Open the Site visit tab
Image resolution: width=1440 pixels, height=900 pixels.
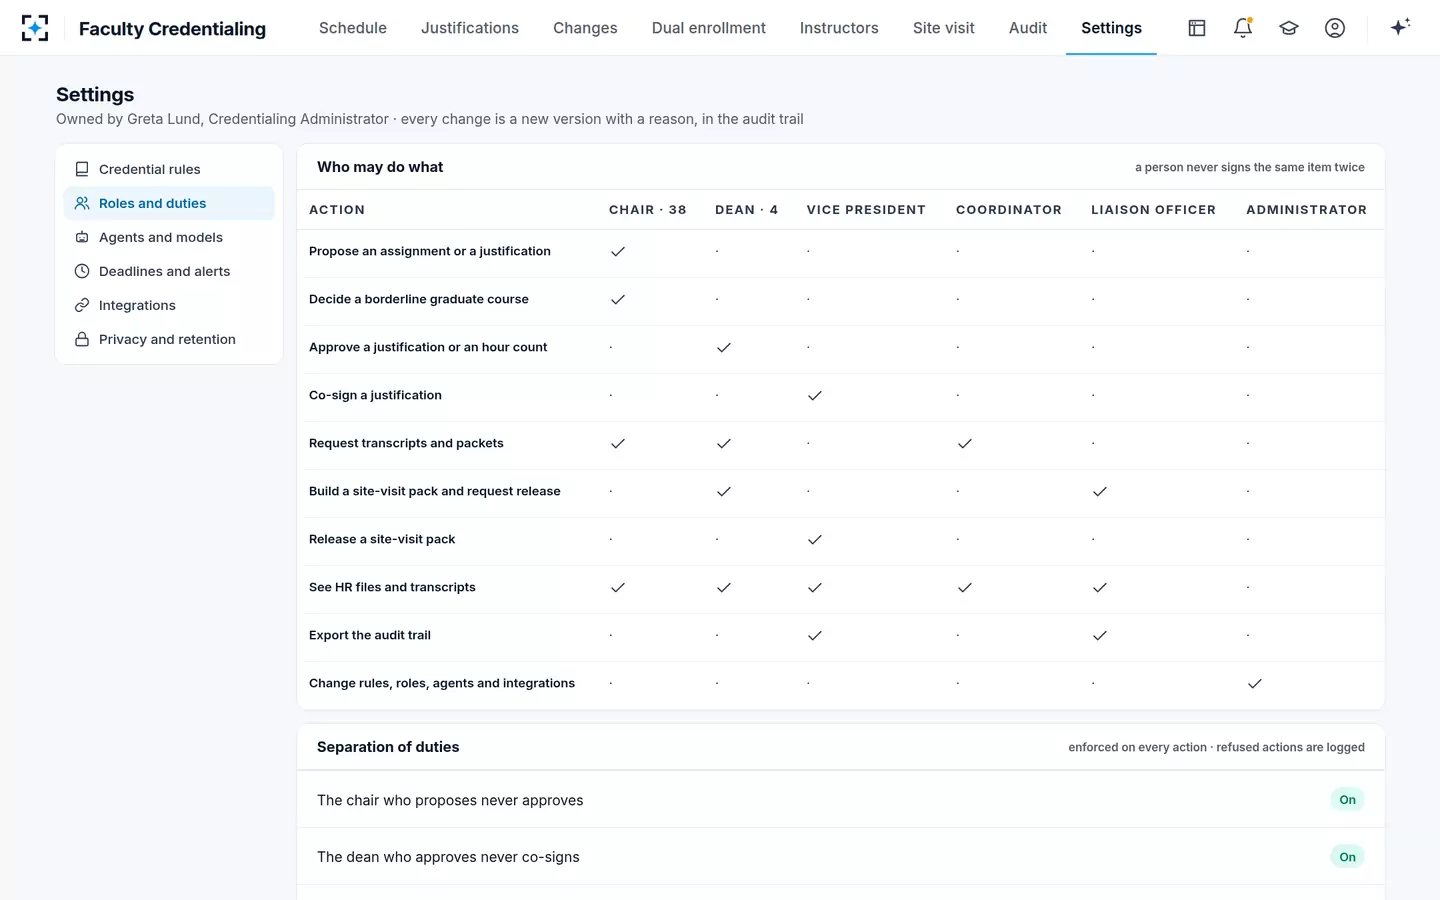point(944,28)
